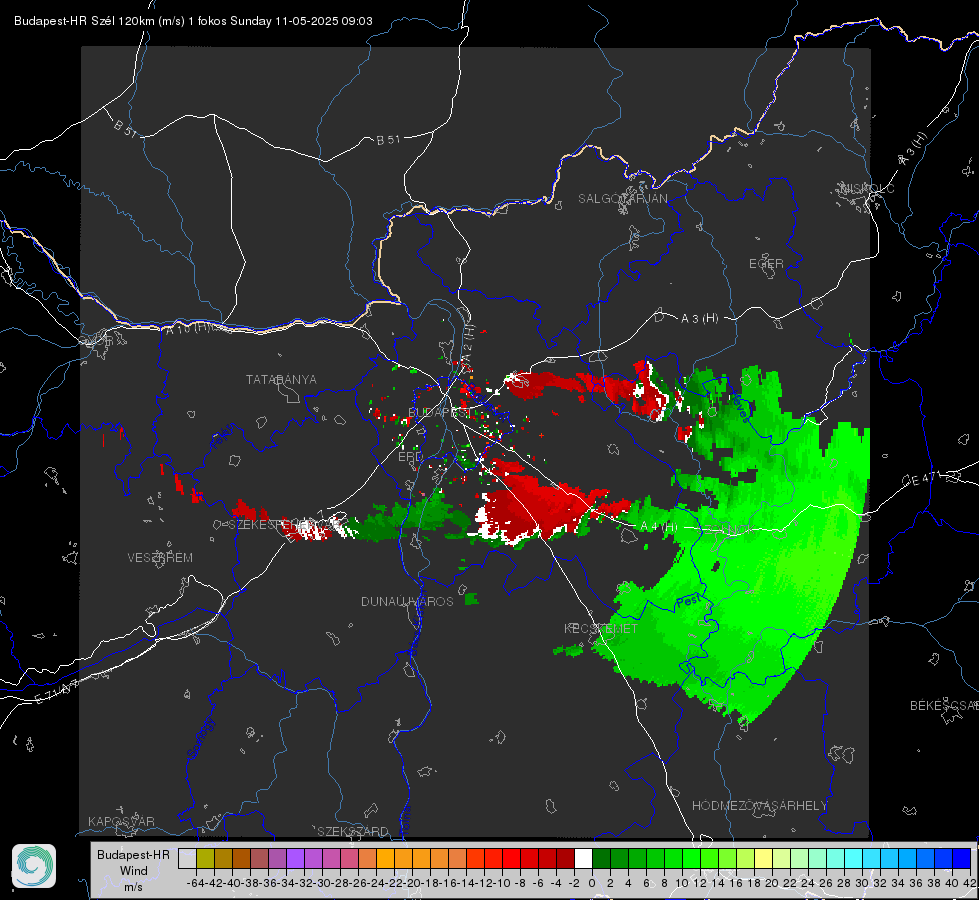This screenshot has height=900, width=979.
Task: Click the A 3 (H) road label above Miskolc
Action: (913, 149)
